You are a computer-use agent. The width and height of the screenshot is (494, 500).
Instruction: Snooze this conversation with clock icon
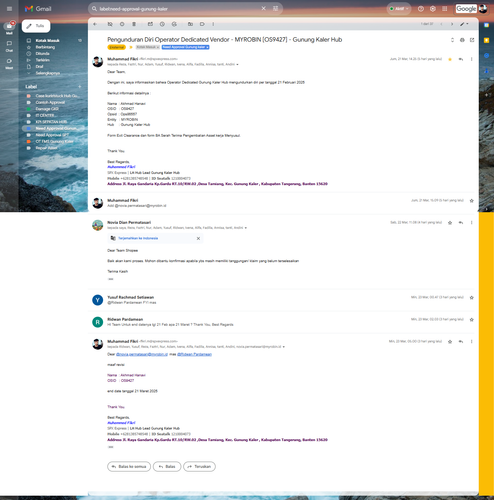162,24
